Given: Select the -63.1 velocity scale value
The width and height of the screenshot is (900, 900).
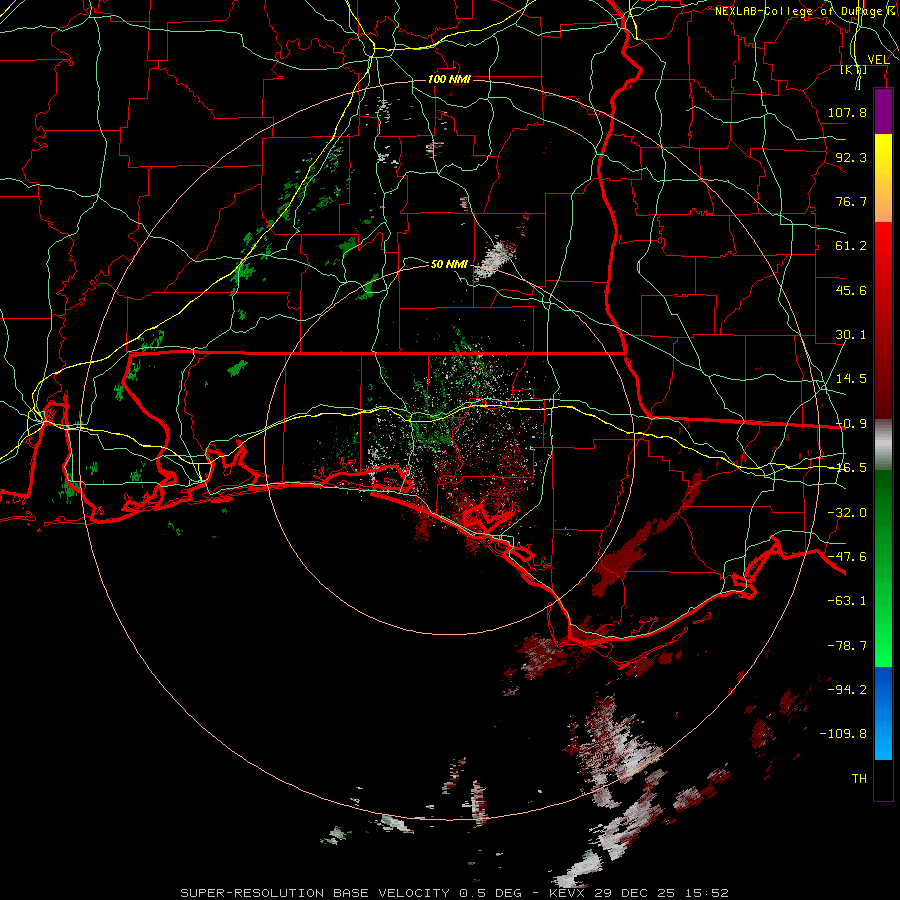Looking at the screenshot, I should coord(847,601).
